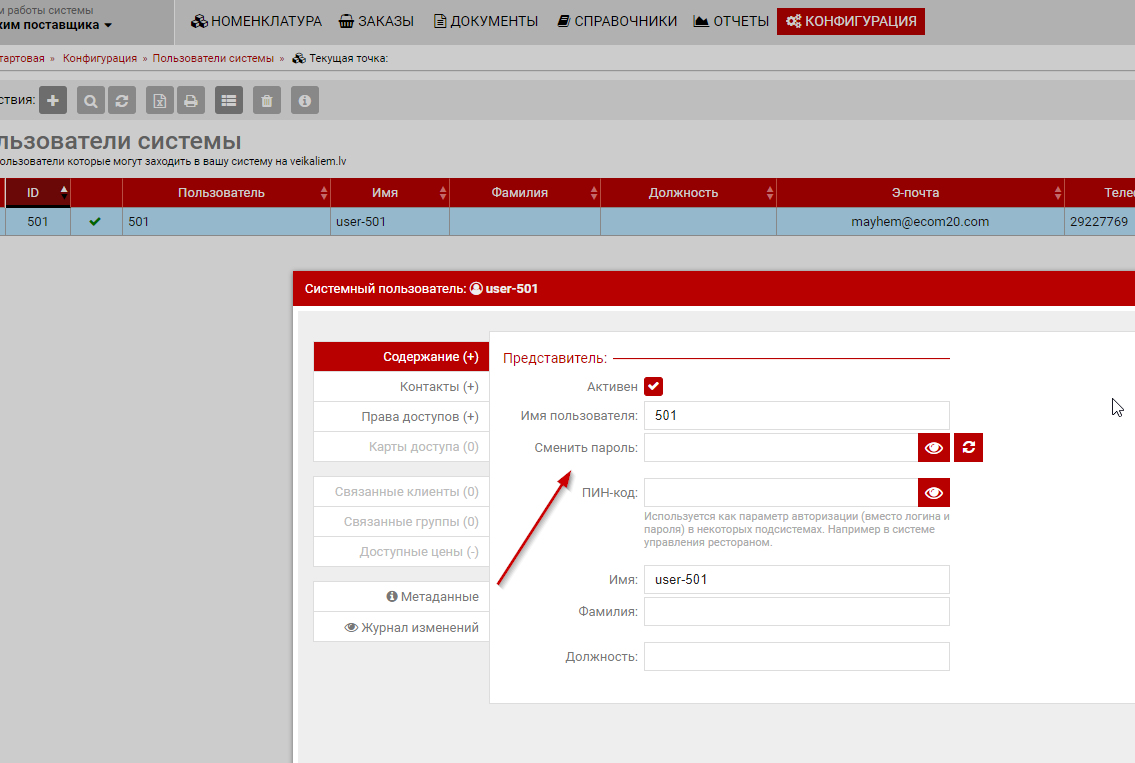Image resolution: width=1135 pixels, height=763 pixels.
Task: Click the trash delete icon
Action: pyautogui.click(x=266, y=100)
